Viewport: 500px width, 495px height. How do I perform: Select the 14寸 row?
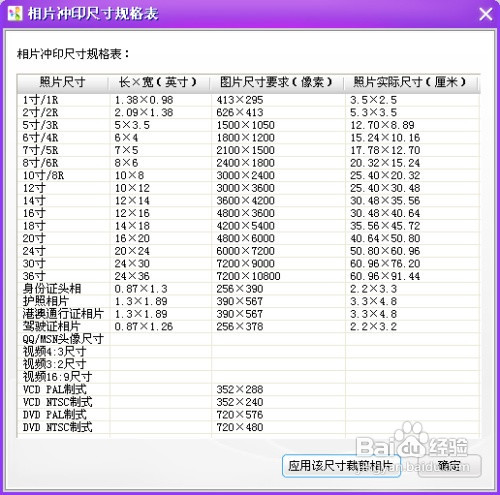coord(248,201)
